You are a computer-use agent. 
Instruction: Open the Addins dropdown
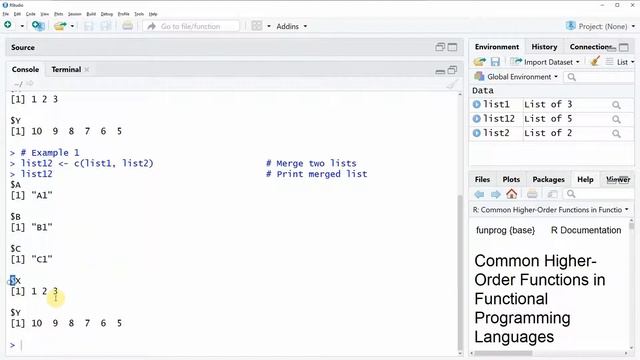click(291, 26)
